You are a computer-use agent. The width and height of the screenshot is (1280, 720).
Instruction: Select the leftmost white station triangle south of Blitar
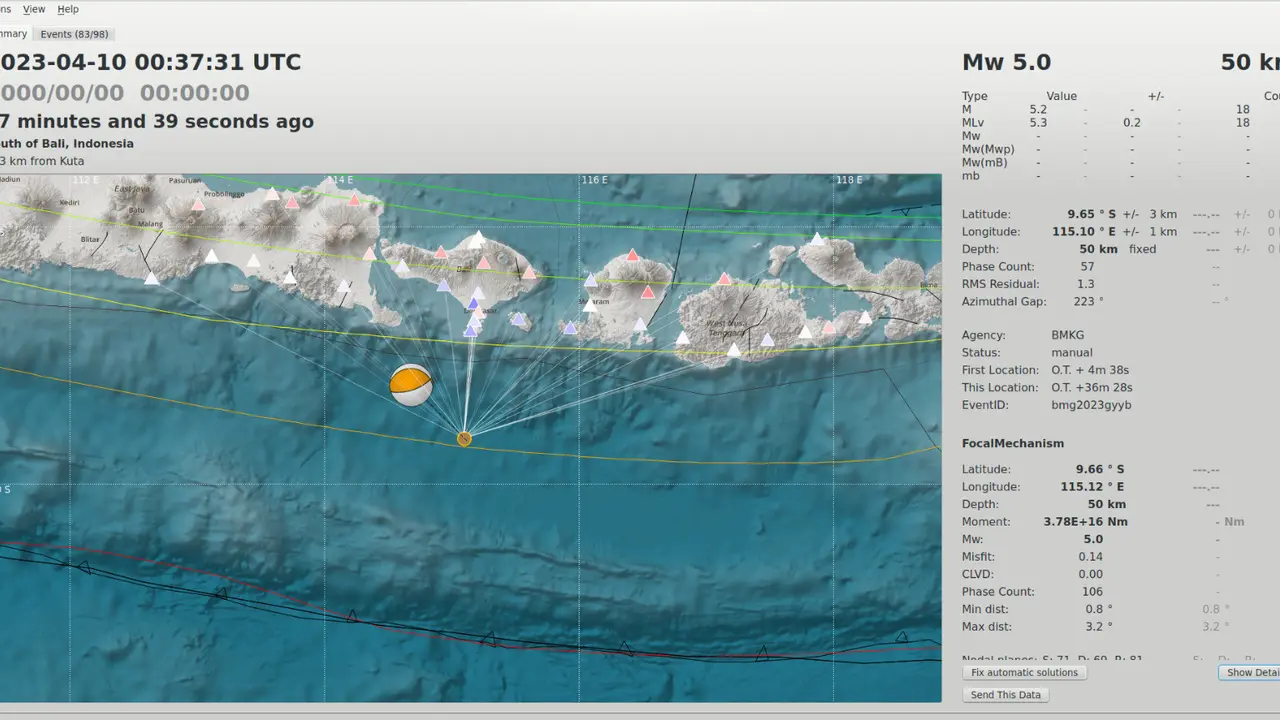pos(151,278)
